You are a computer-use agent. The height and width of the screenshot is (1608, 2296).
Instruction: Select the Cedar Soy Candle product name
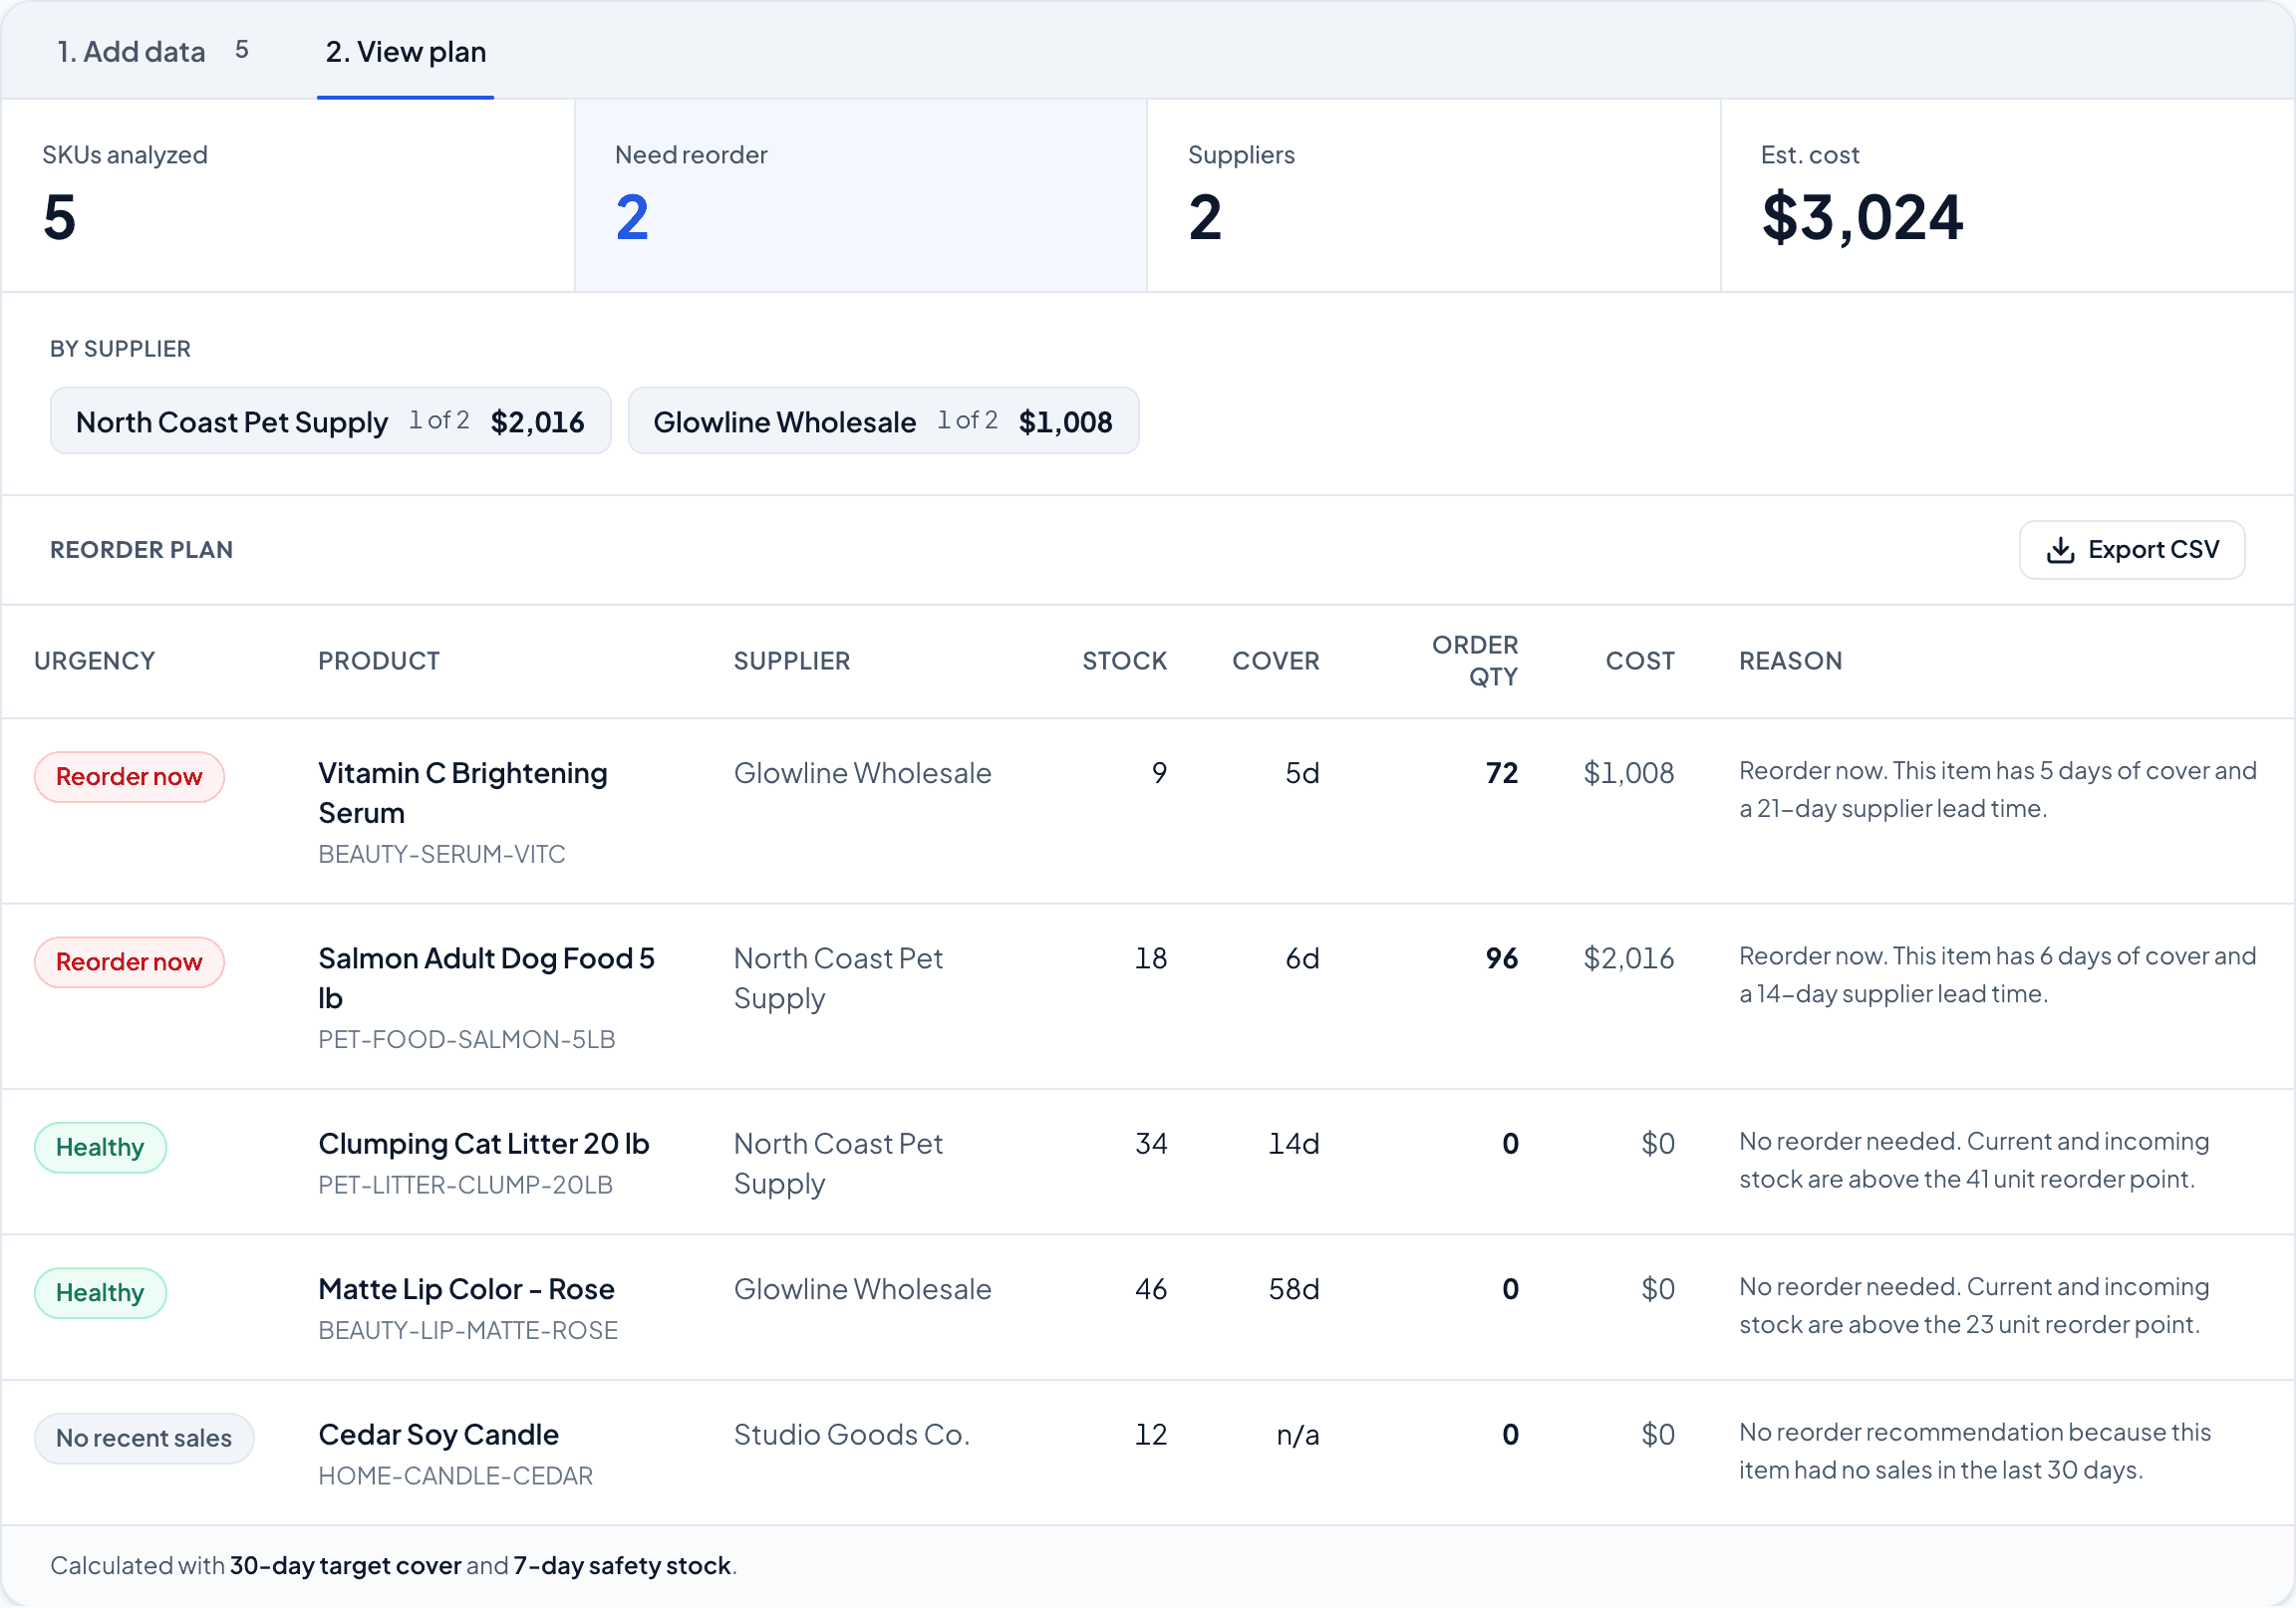pyautogui.click(x=438, y=1434)
